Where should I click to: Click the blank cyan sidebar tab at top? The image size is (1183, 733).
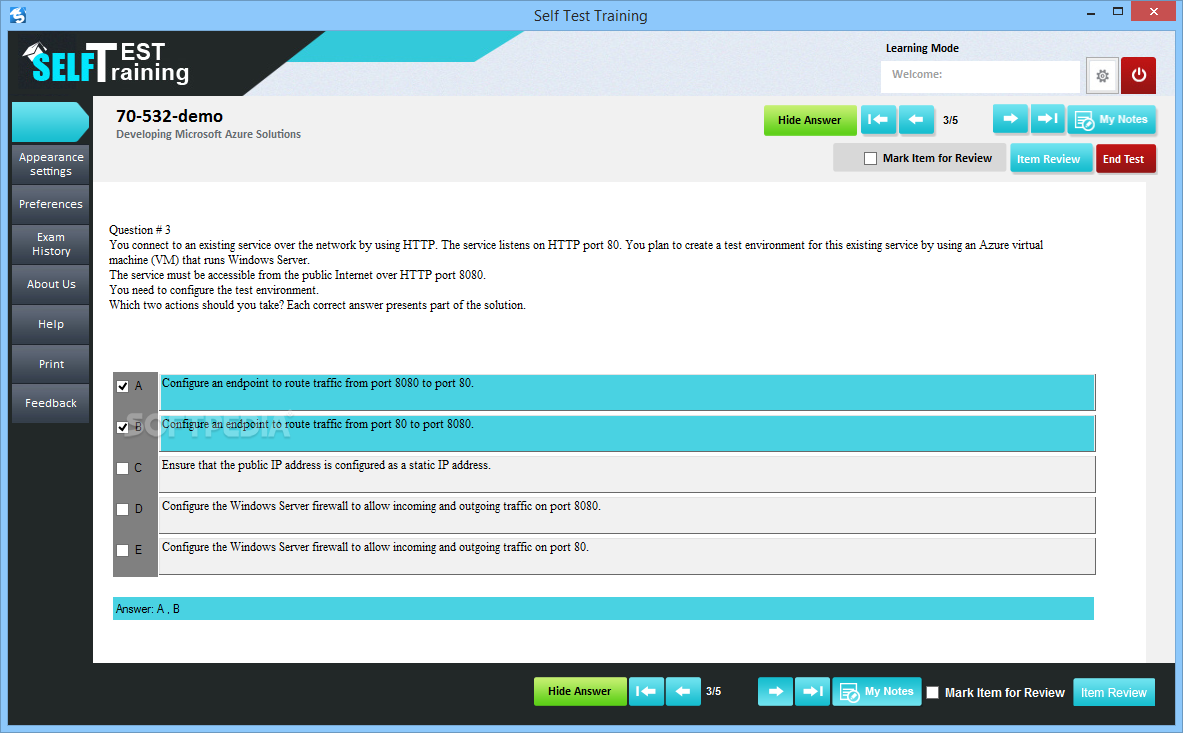pos(50,122)
